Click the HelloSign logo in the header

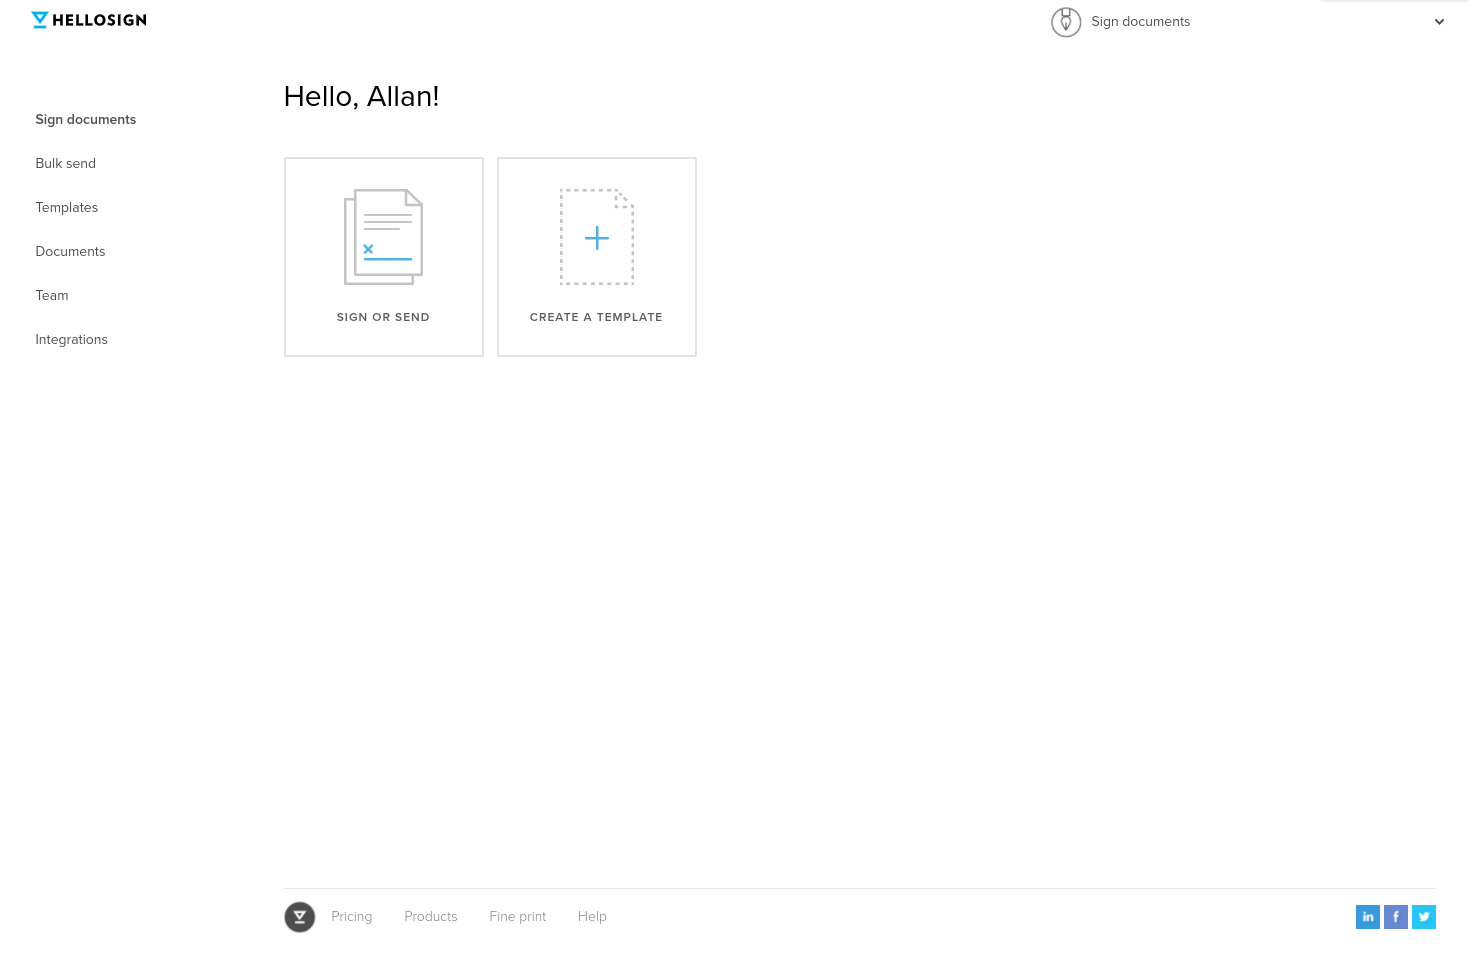[89, 20]
